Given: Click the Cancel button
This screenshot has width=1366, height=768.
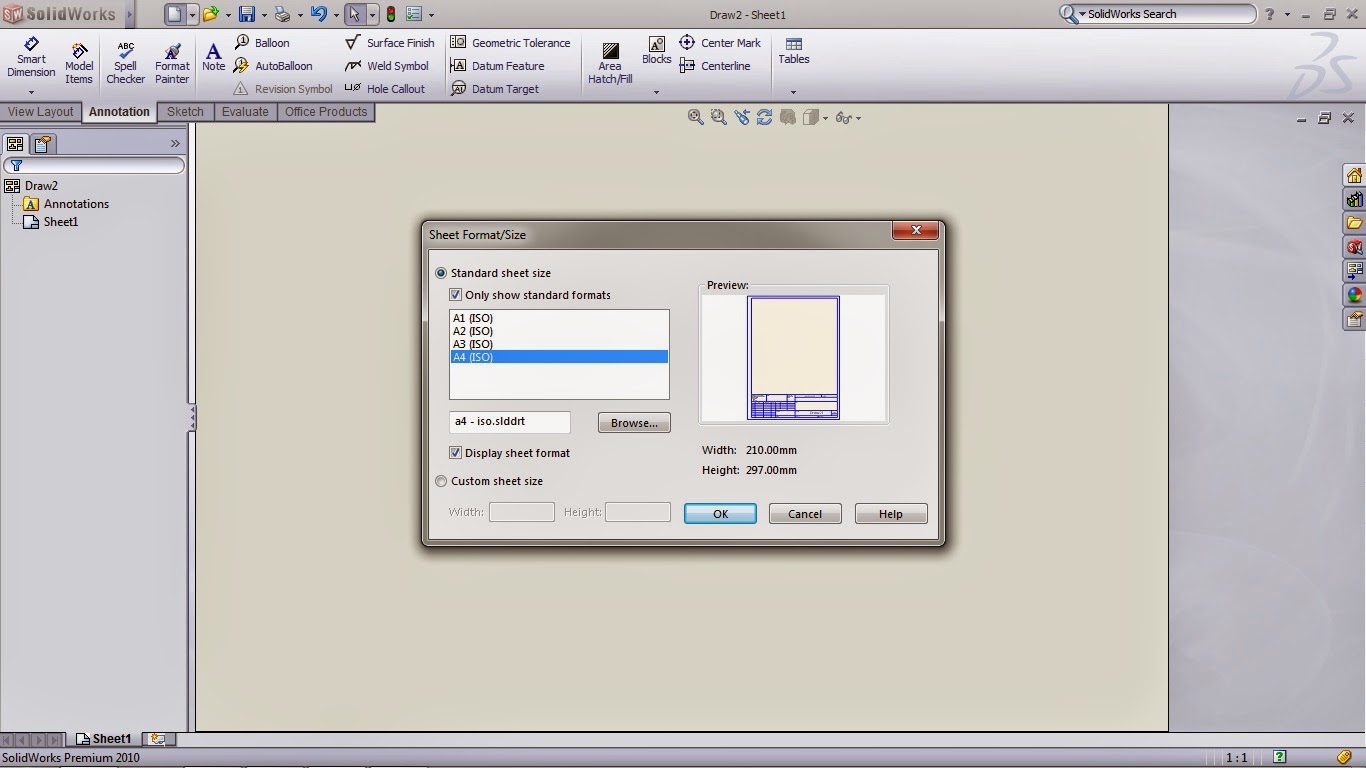Looking at the screenshot, I should 805,514.
